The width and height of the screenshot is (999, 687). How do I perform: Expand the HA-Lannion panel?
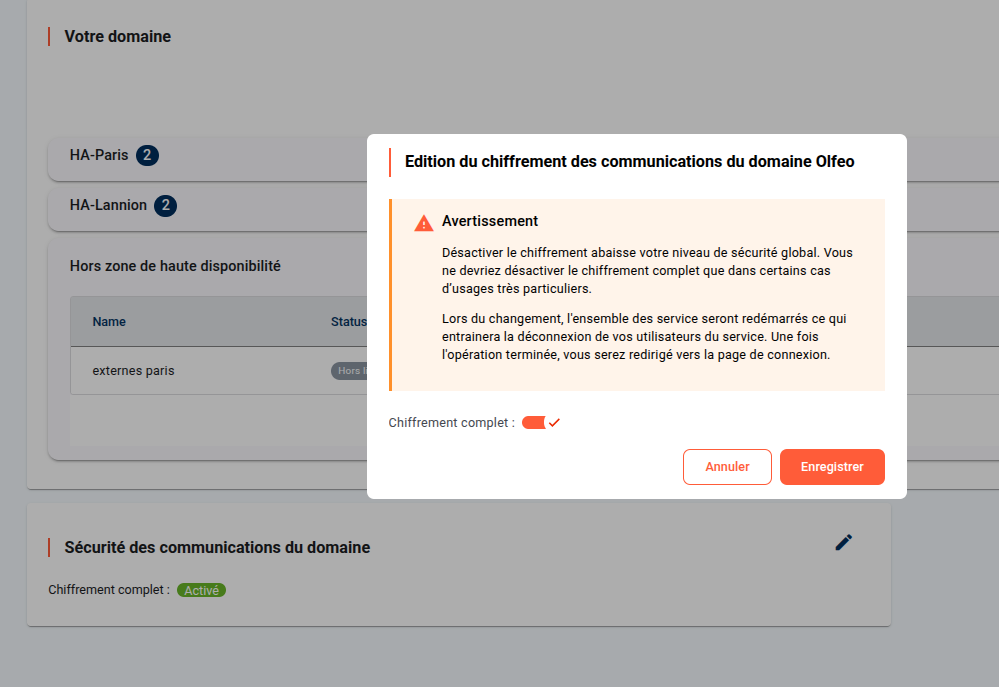pos(108,205)
